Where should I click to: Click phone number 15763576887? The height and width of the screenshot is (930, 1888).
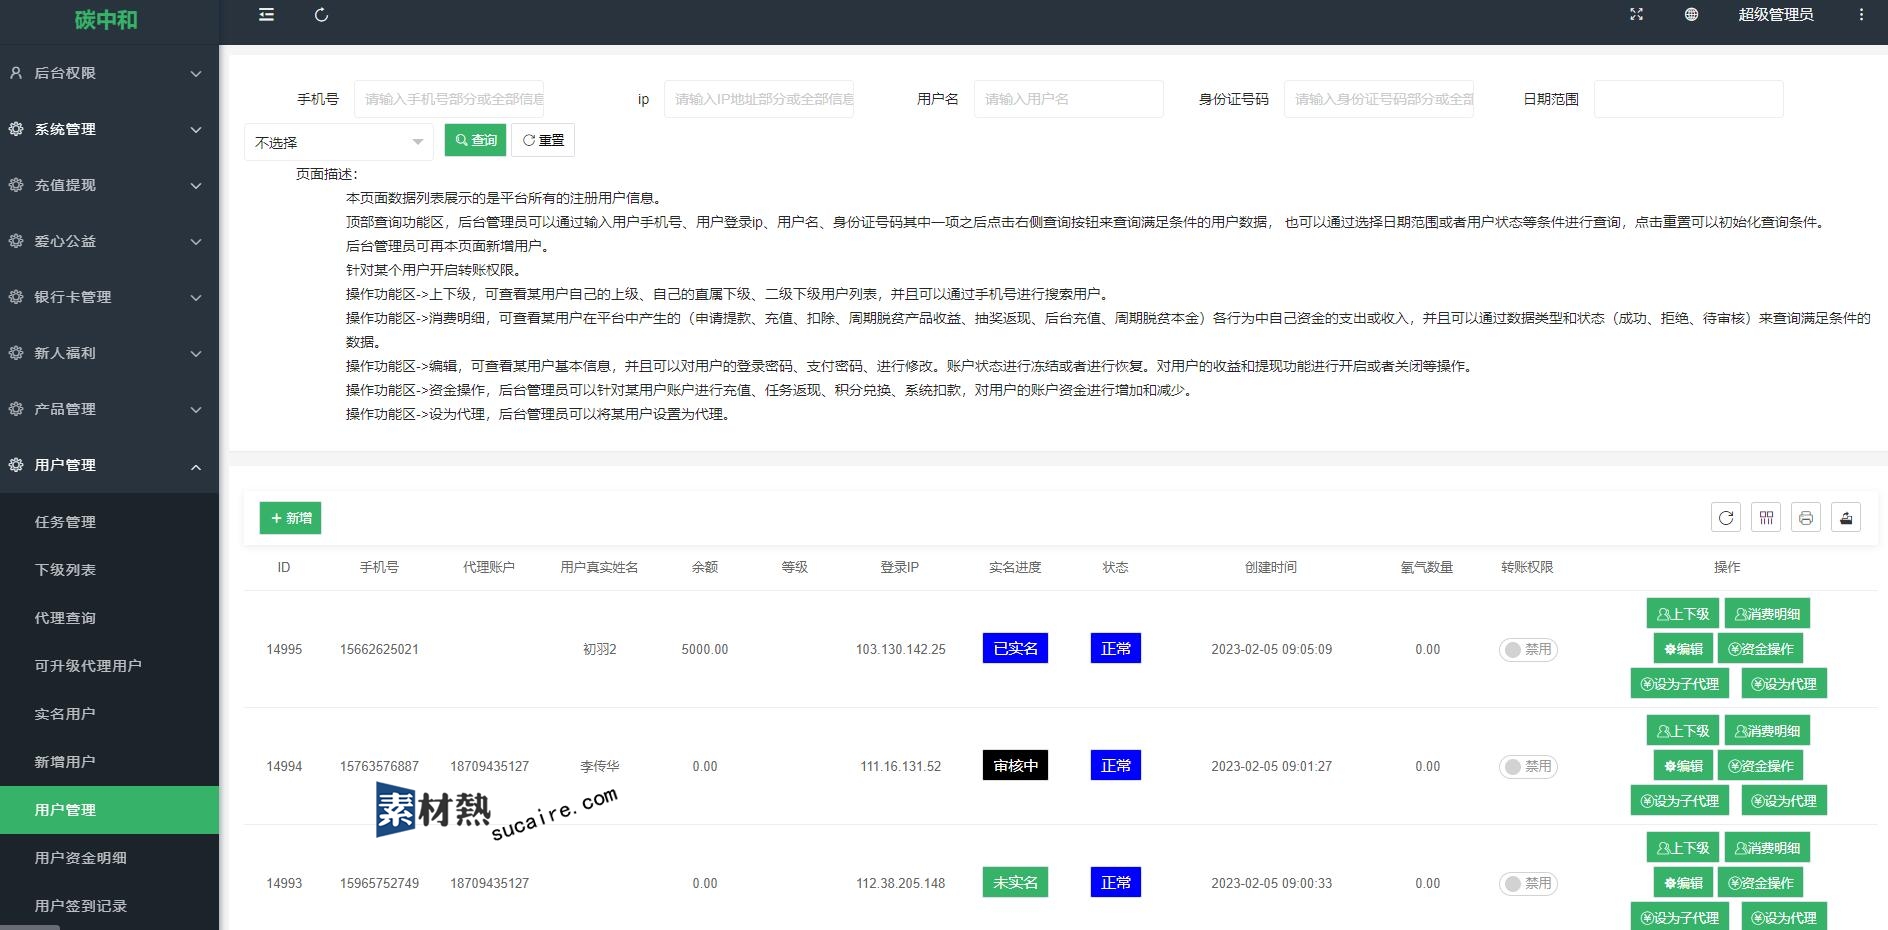(379, 766)
